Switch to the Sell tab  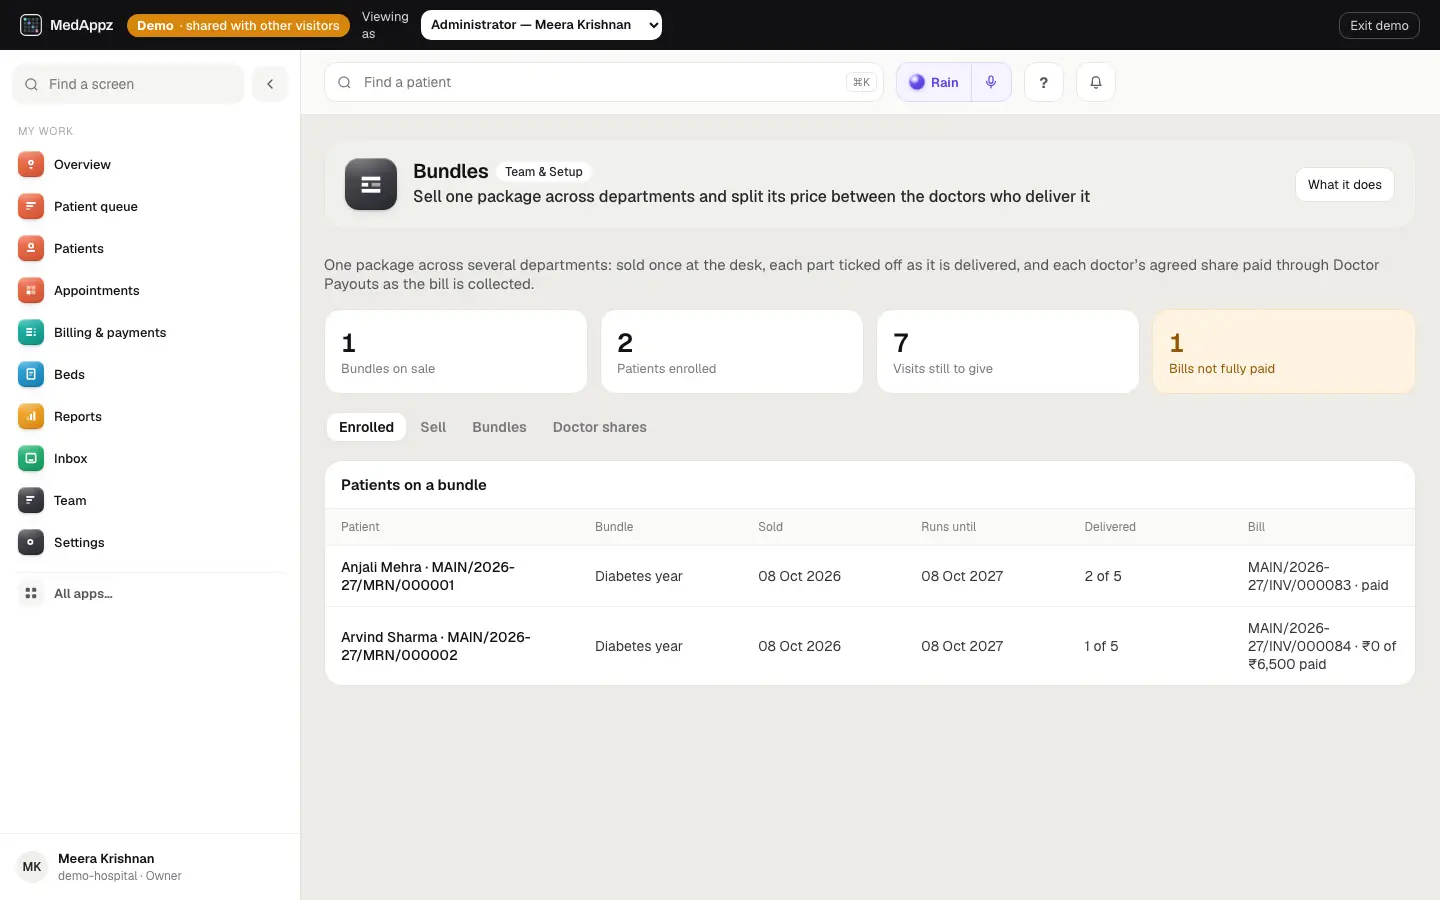tap(433, 427)
